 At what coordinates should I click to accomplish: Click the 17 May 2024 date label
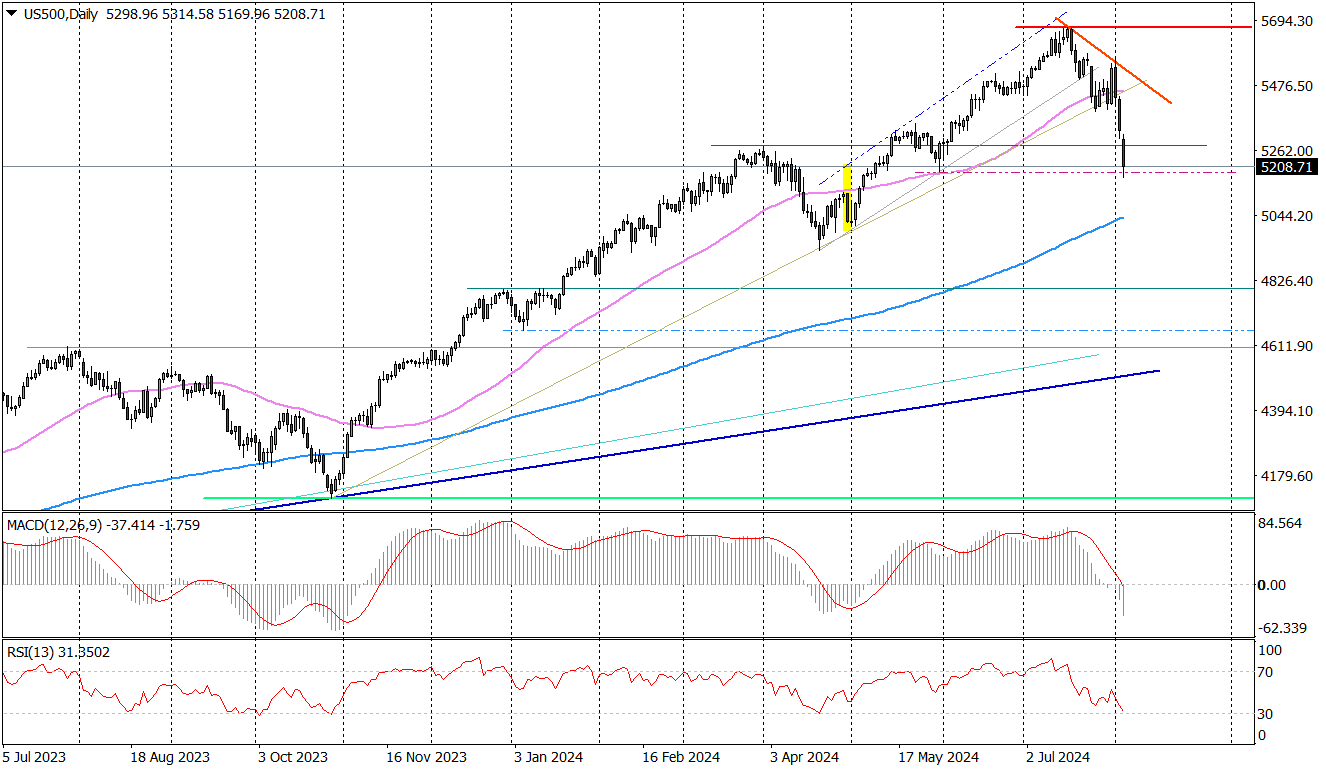(x=937, y=758)
